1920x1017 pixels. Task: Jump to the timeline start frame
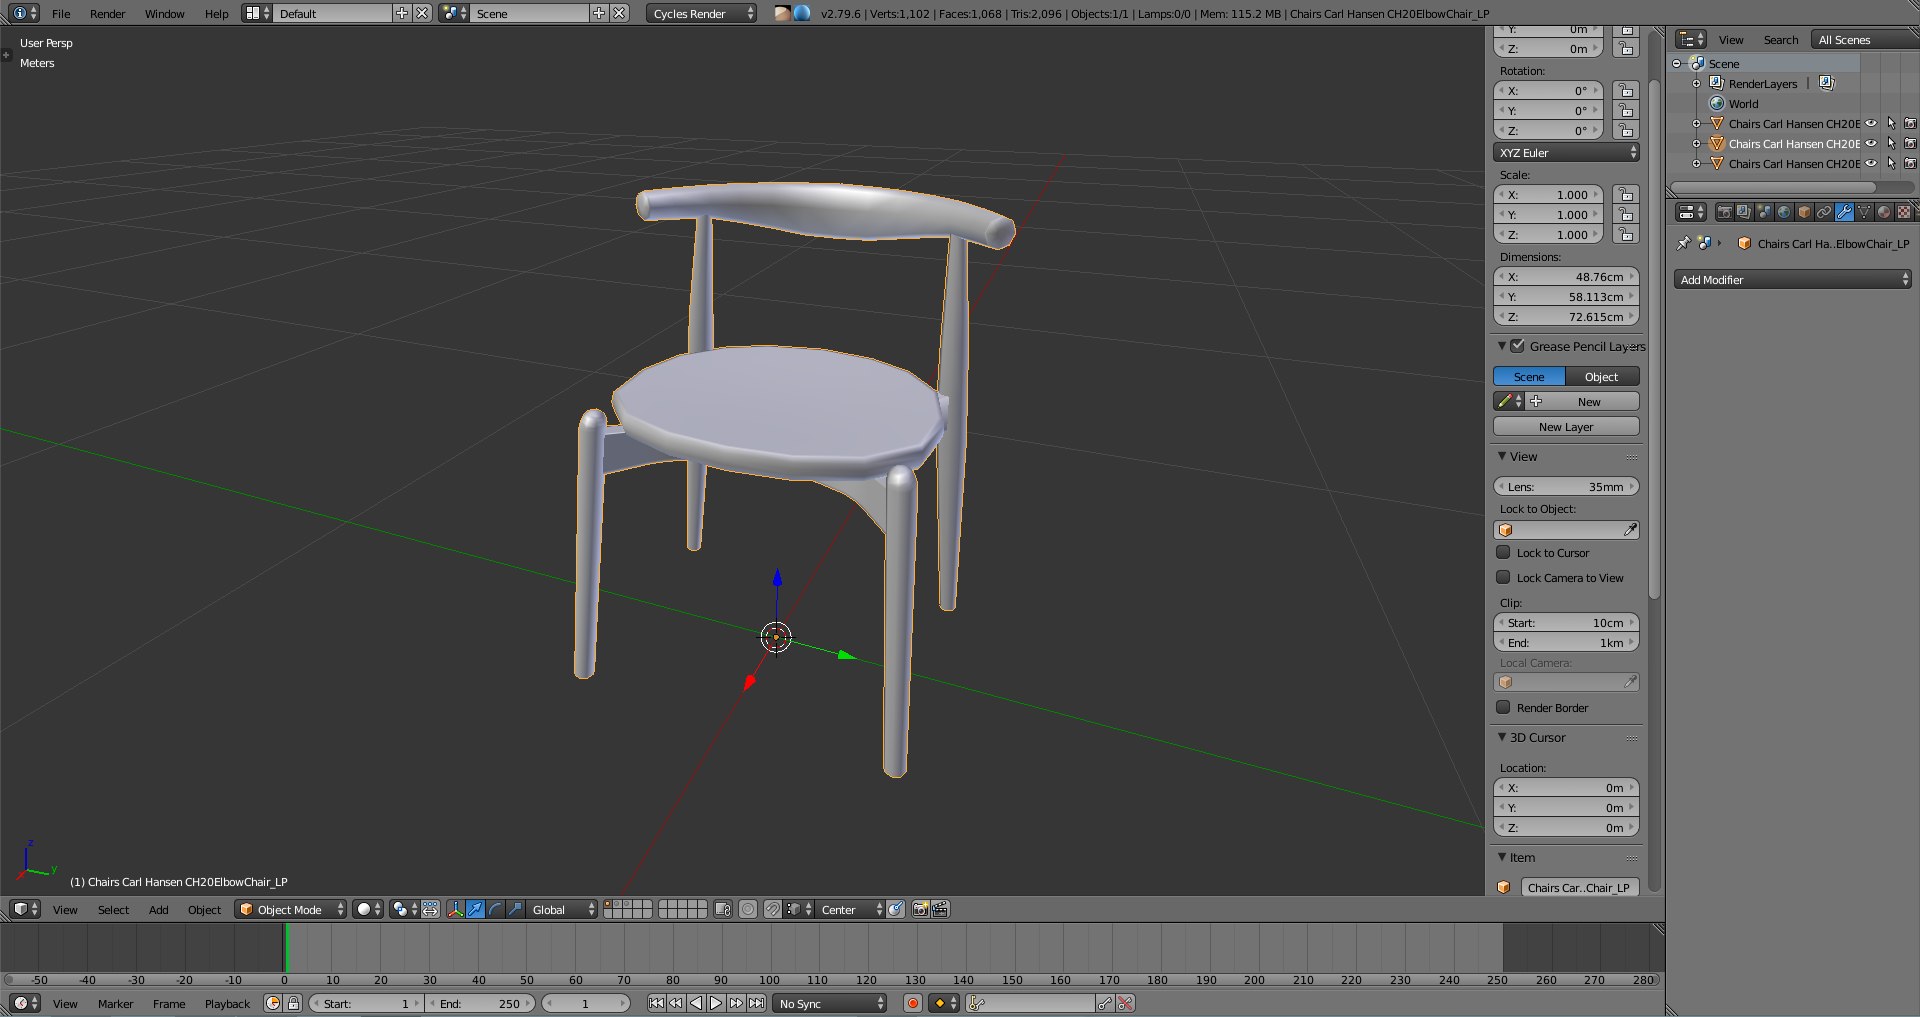pos(656,1003)
